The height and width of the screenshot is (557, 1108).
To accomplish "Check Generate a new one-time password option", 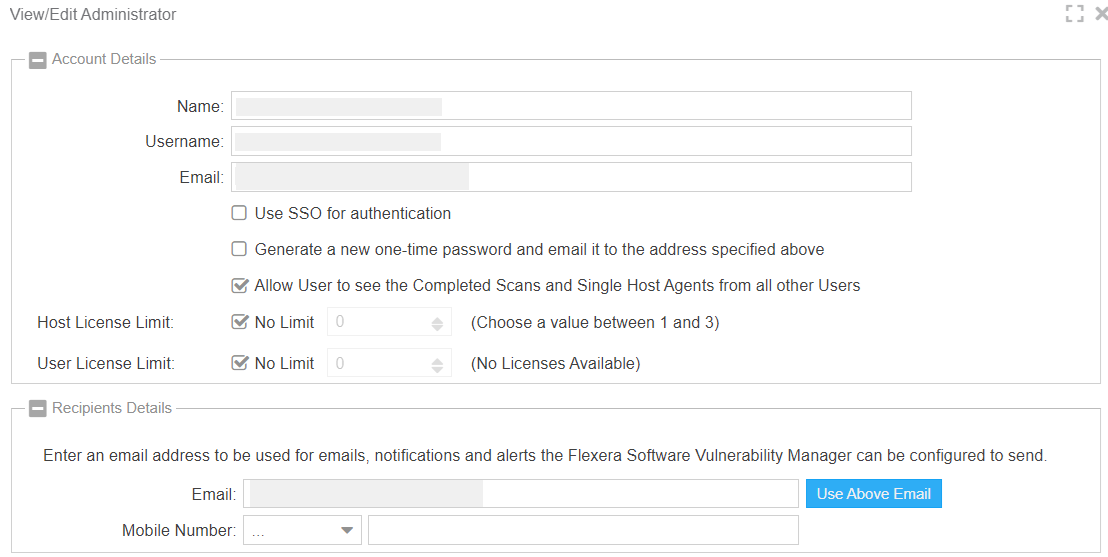I will click(x=239, y=249).
